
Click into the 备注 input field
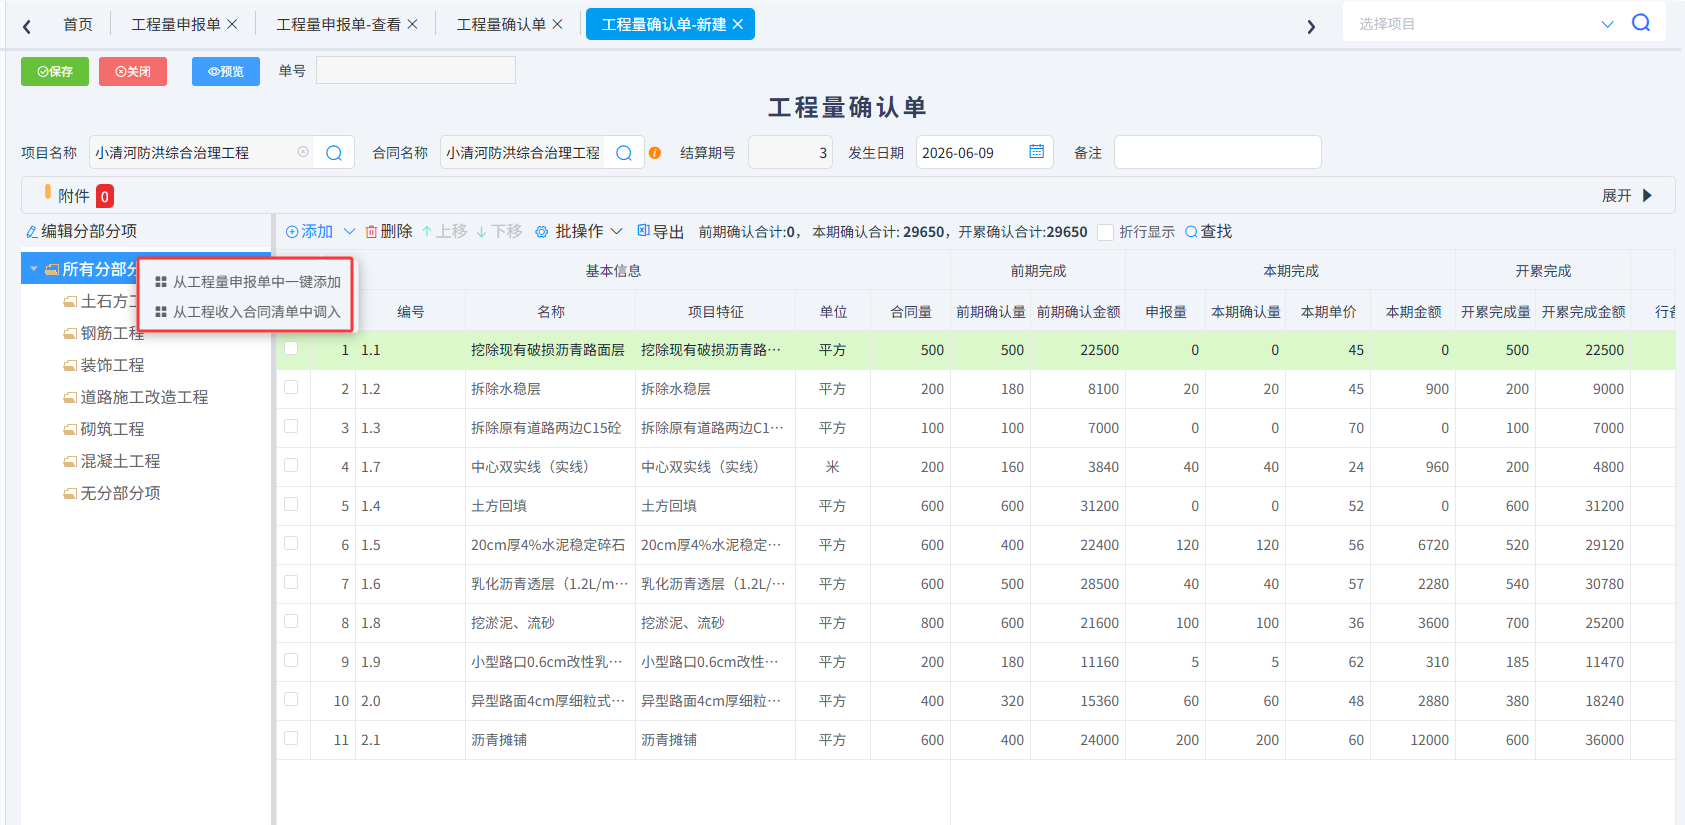click(x=1218, y=152)
